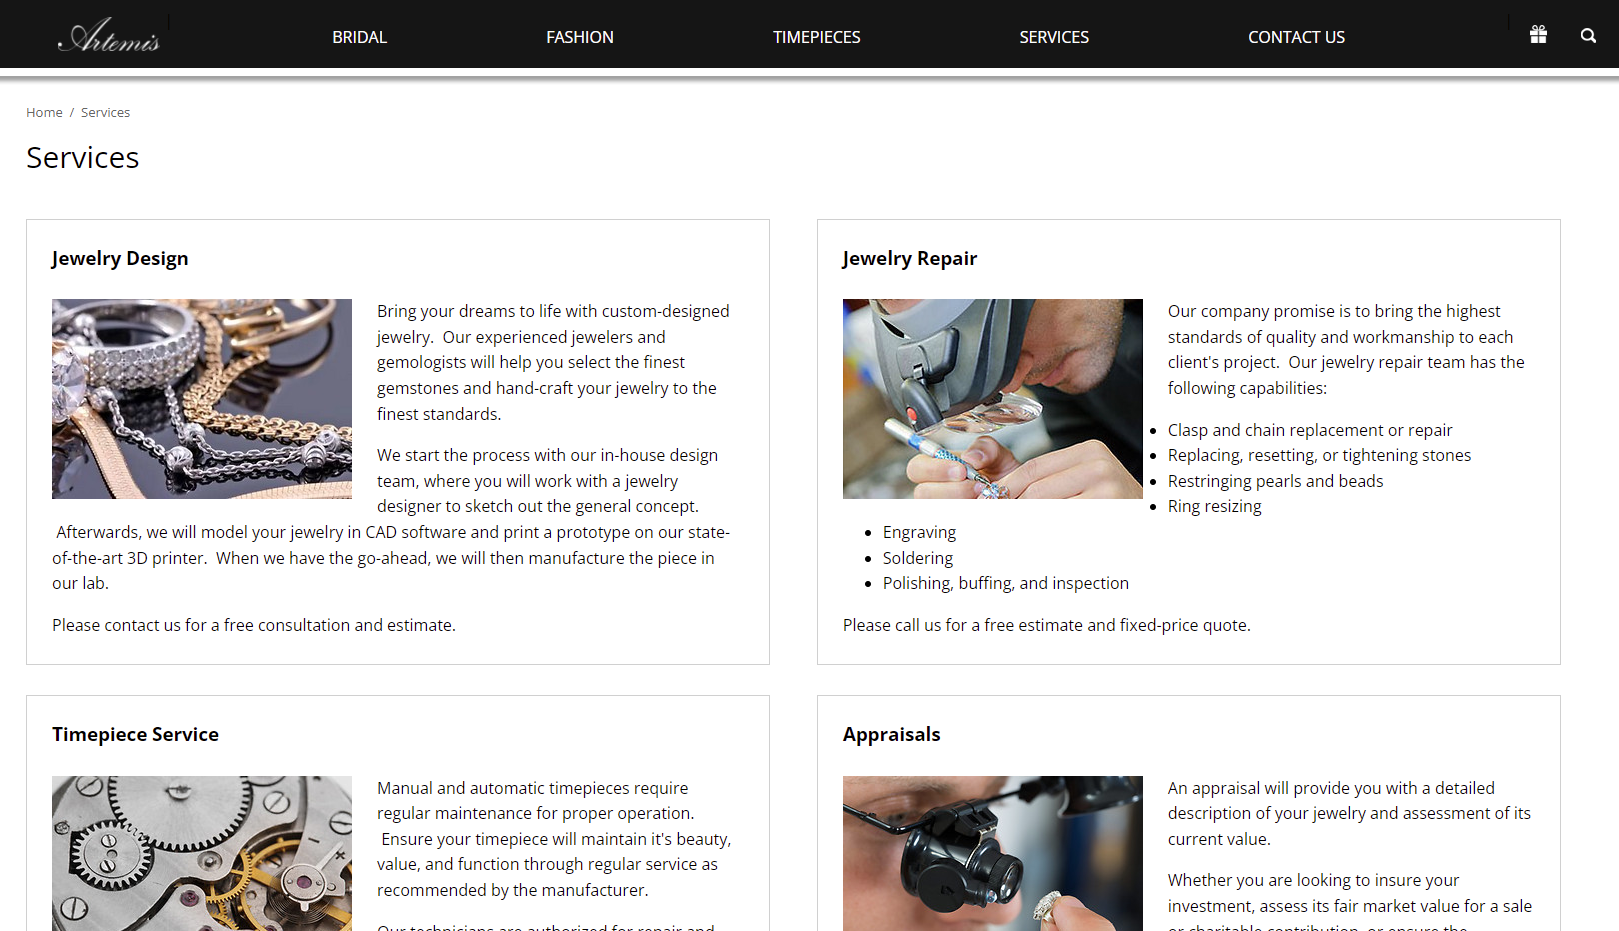Open the Services menu item

(1054, 37)
